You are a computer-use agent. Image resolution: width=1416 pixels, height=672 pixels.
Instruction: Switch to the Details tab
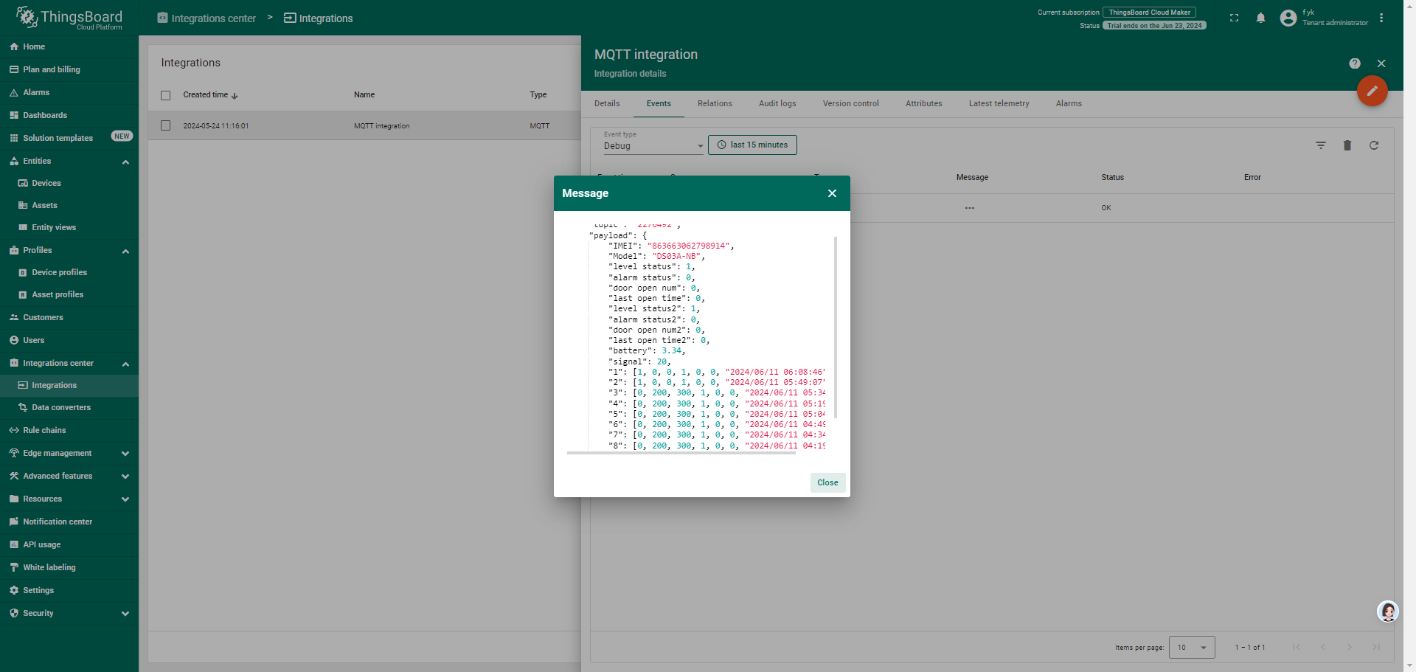tap(607, 103)
